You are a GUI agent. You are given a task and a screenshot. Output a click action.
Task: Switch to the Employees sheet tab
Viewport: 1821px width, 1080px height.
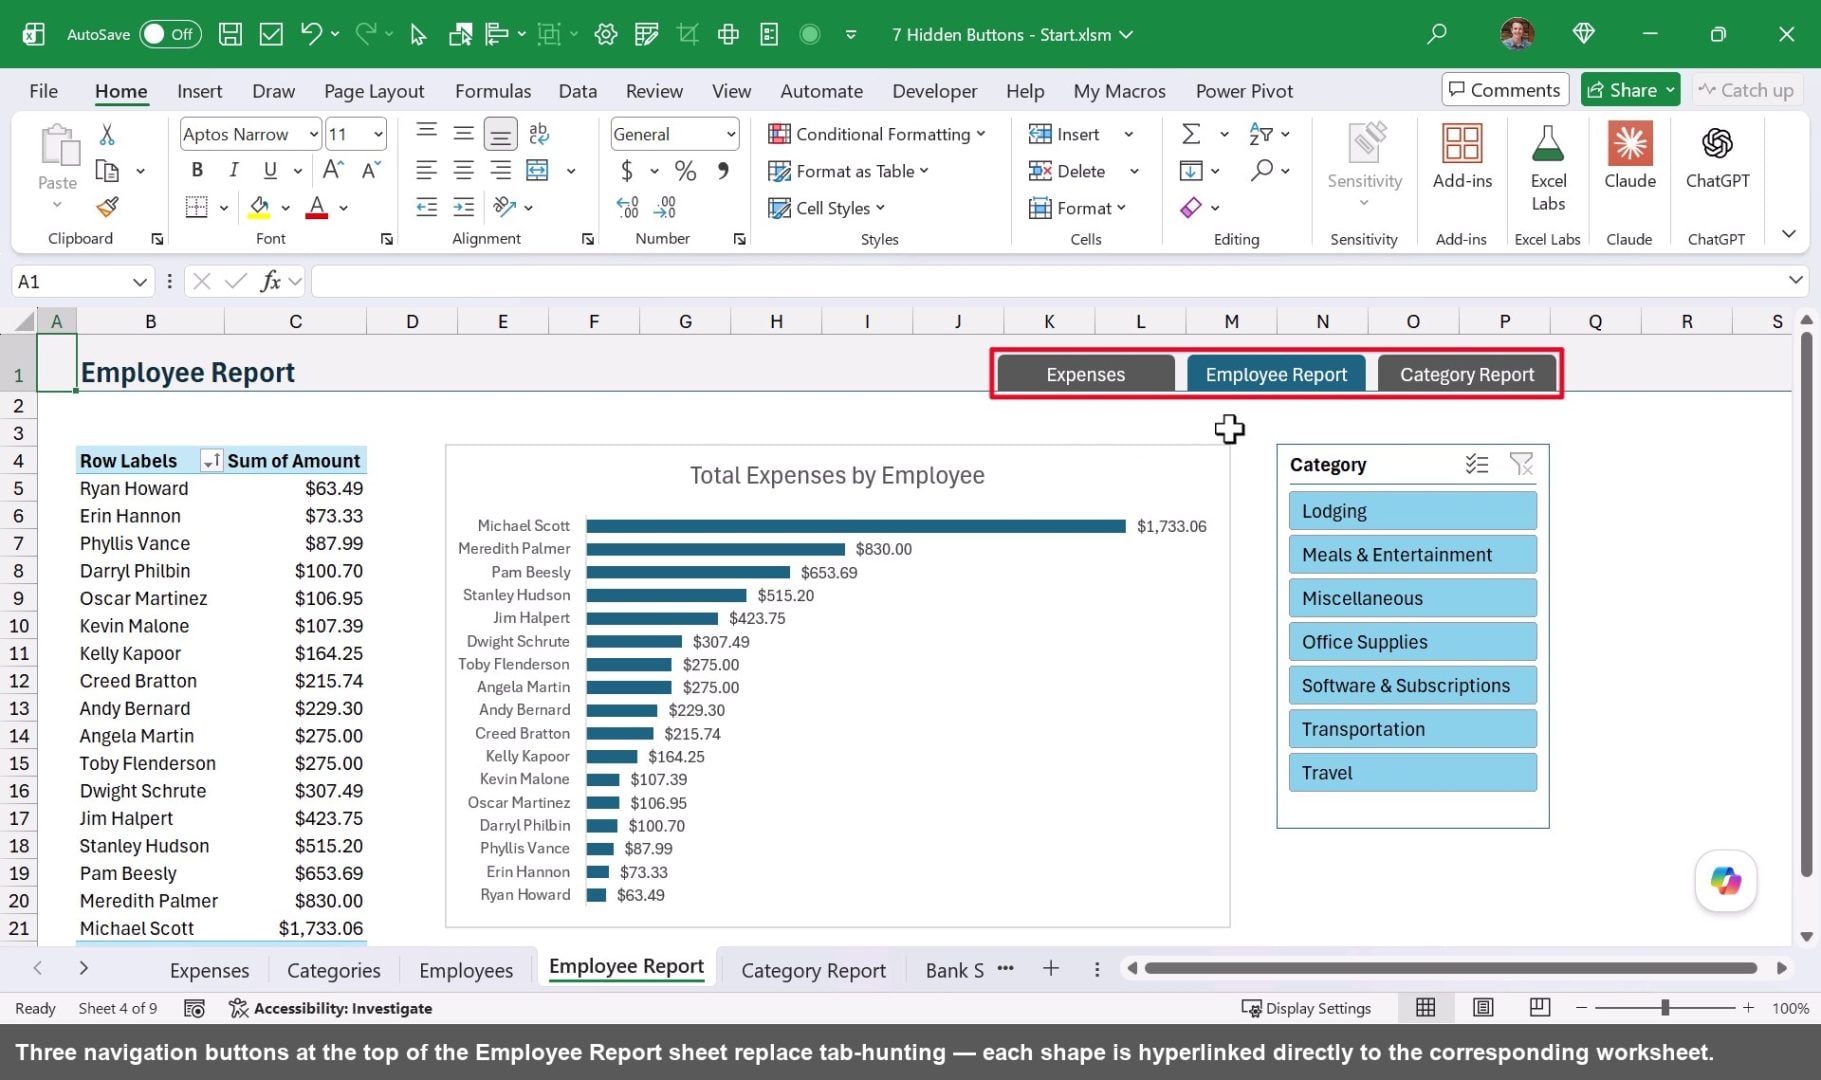click(466, 970)
